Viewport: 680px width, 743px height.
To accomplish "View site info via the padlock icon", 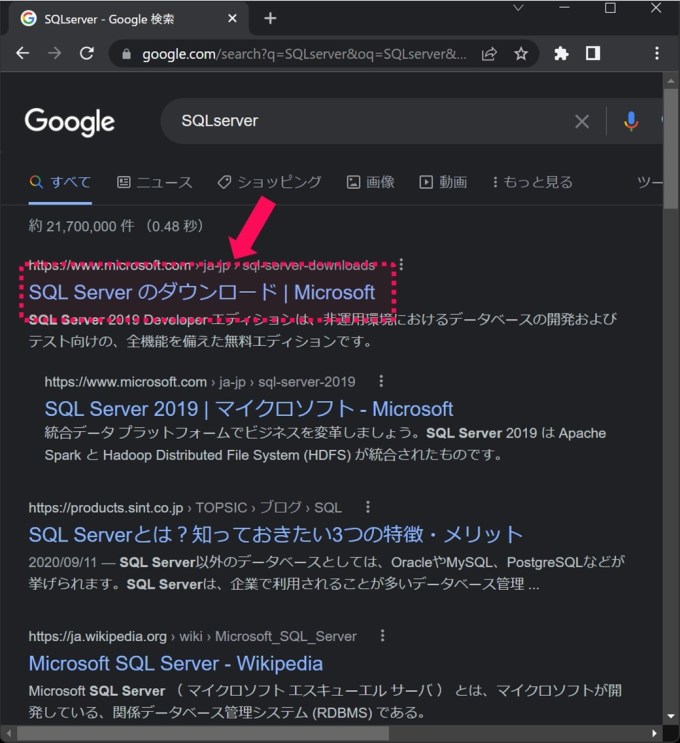I will click(126, 54).
